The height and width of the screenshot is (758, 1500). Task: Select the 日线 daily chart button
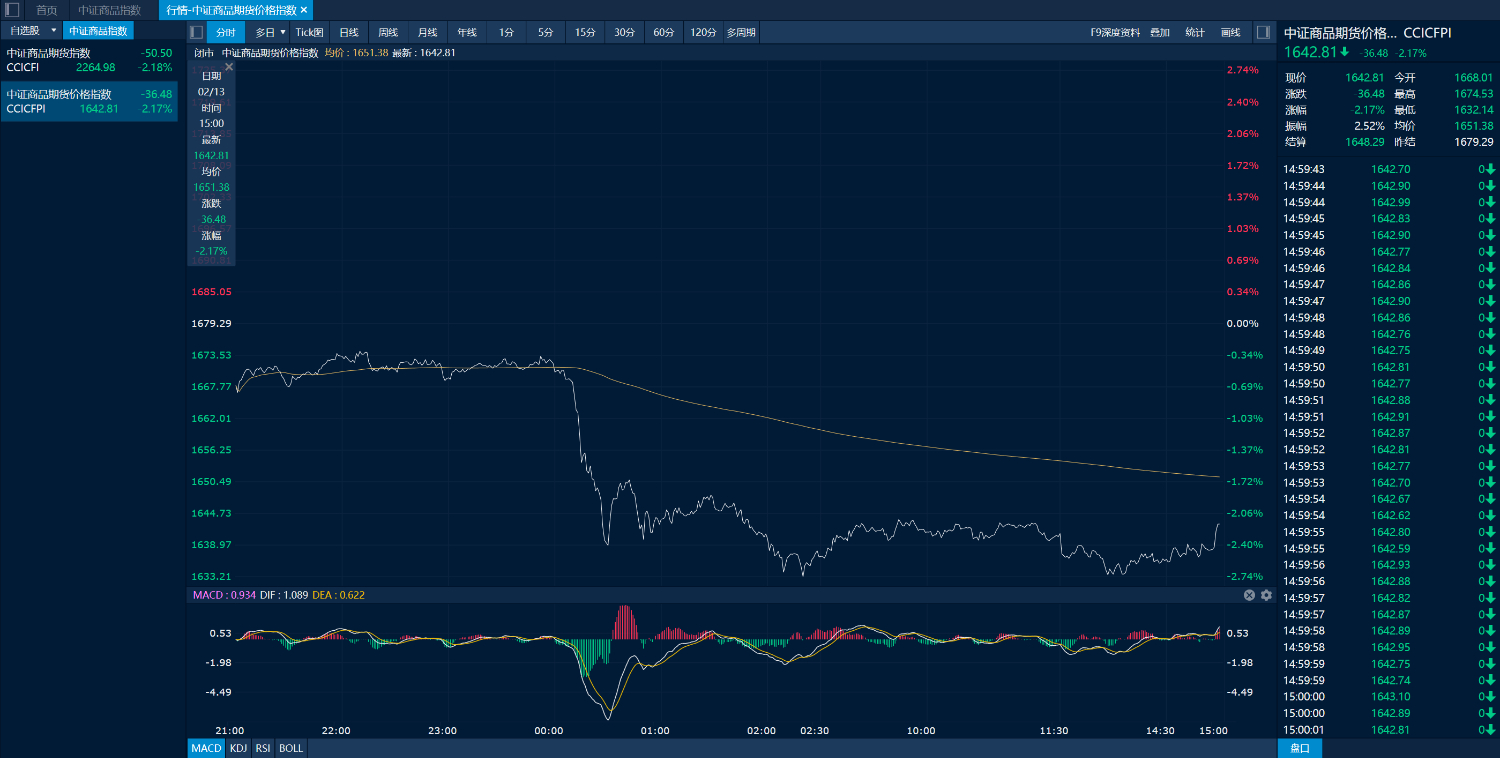coord(348,32)
